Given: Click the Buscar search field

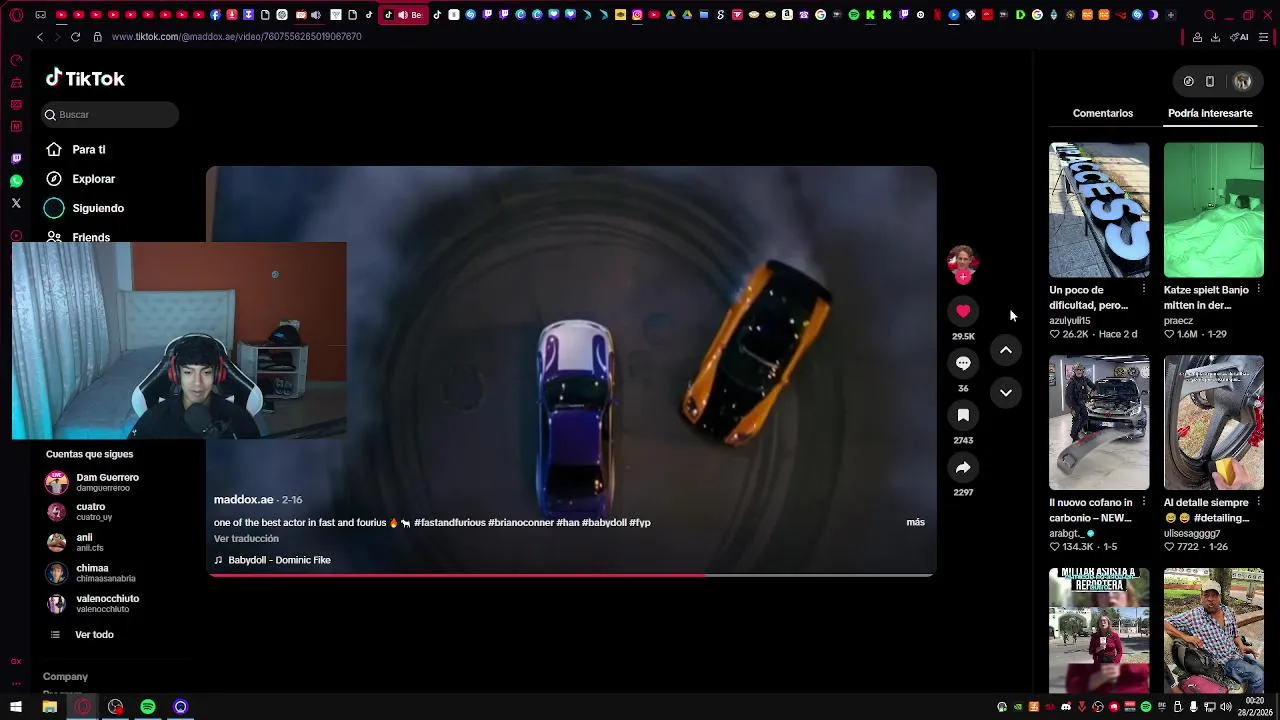Looking at the screenshot, I should pos(110,115).
